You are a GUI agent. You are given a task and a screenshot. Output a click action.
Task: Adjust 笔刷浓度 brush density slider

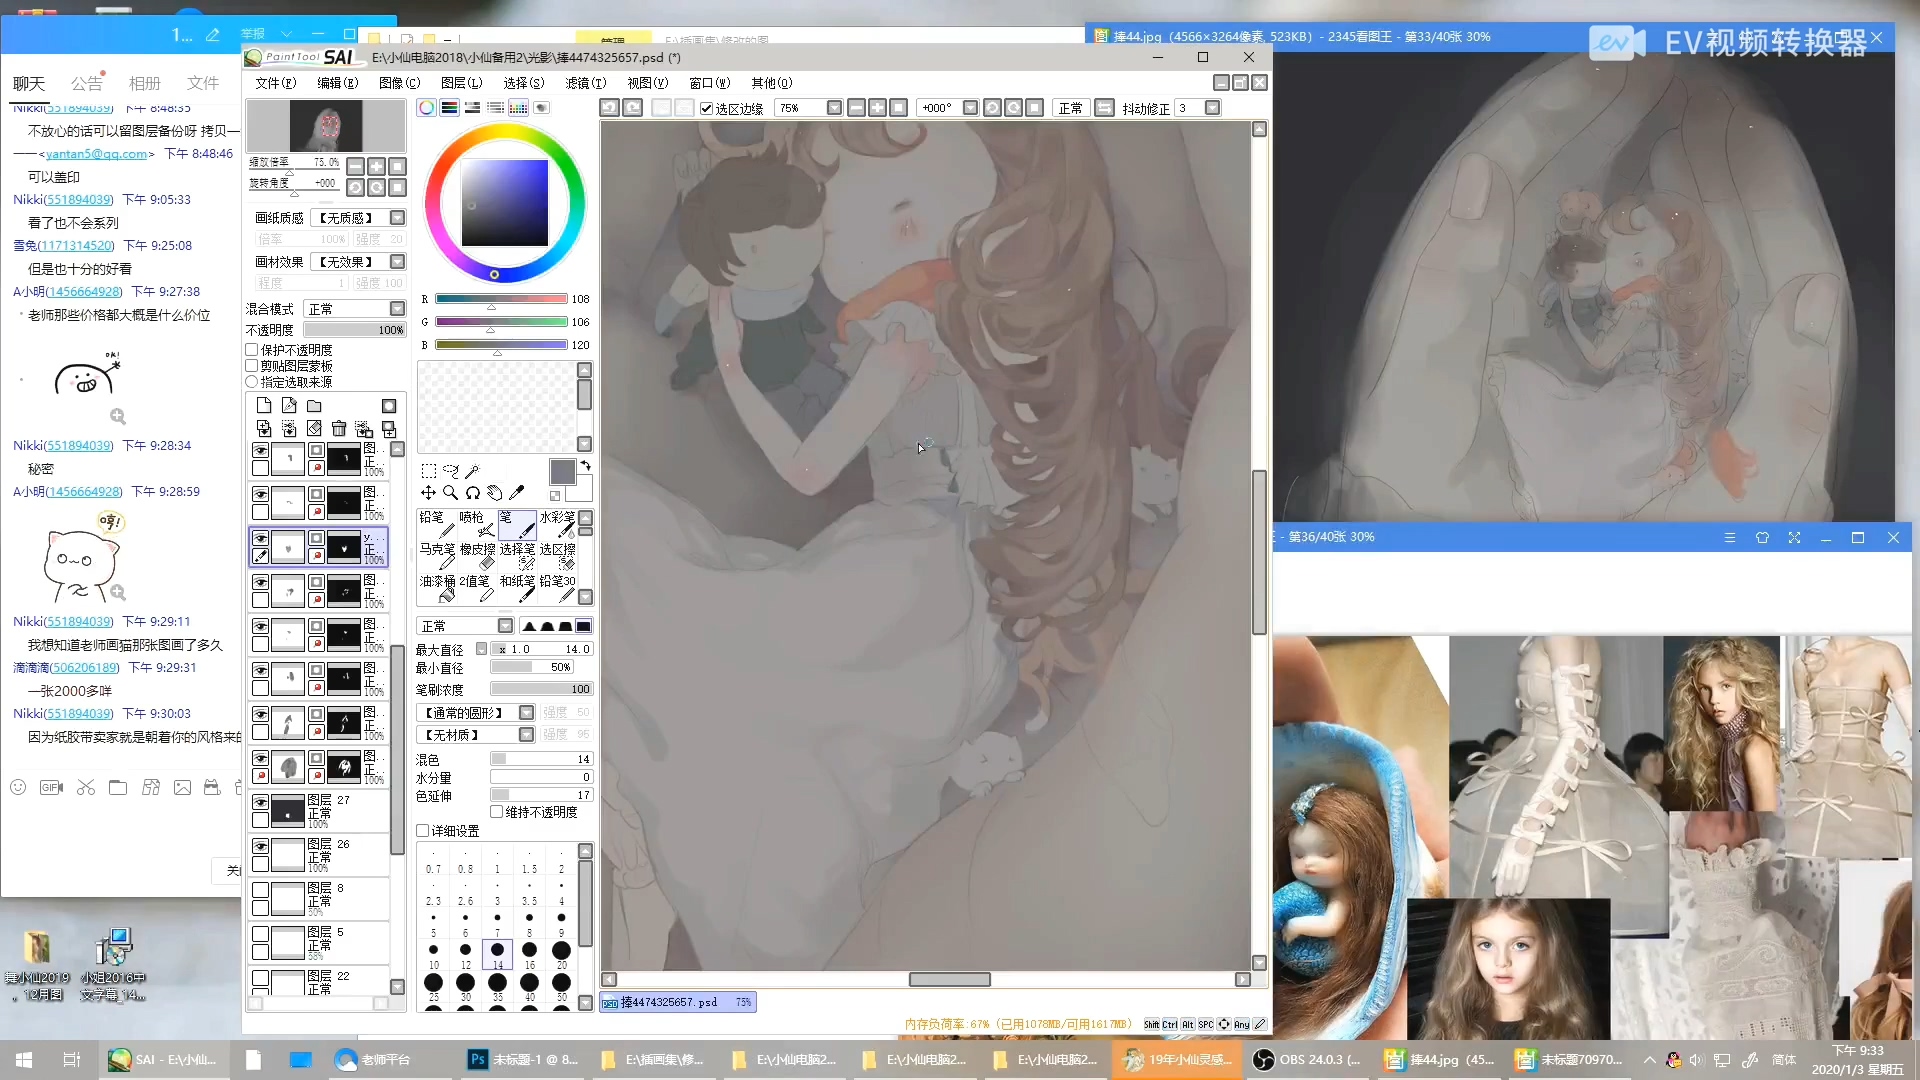pos(541,689)
